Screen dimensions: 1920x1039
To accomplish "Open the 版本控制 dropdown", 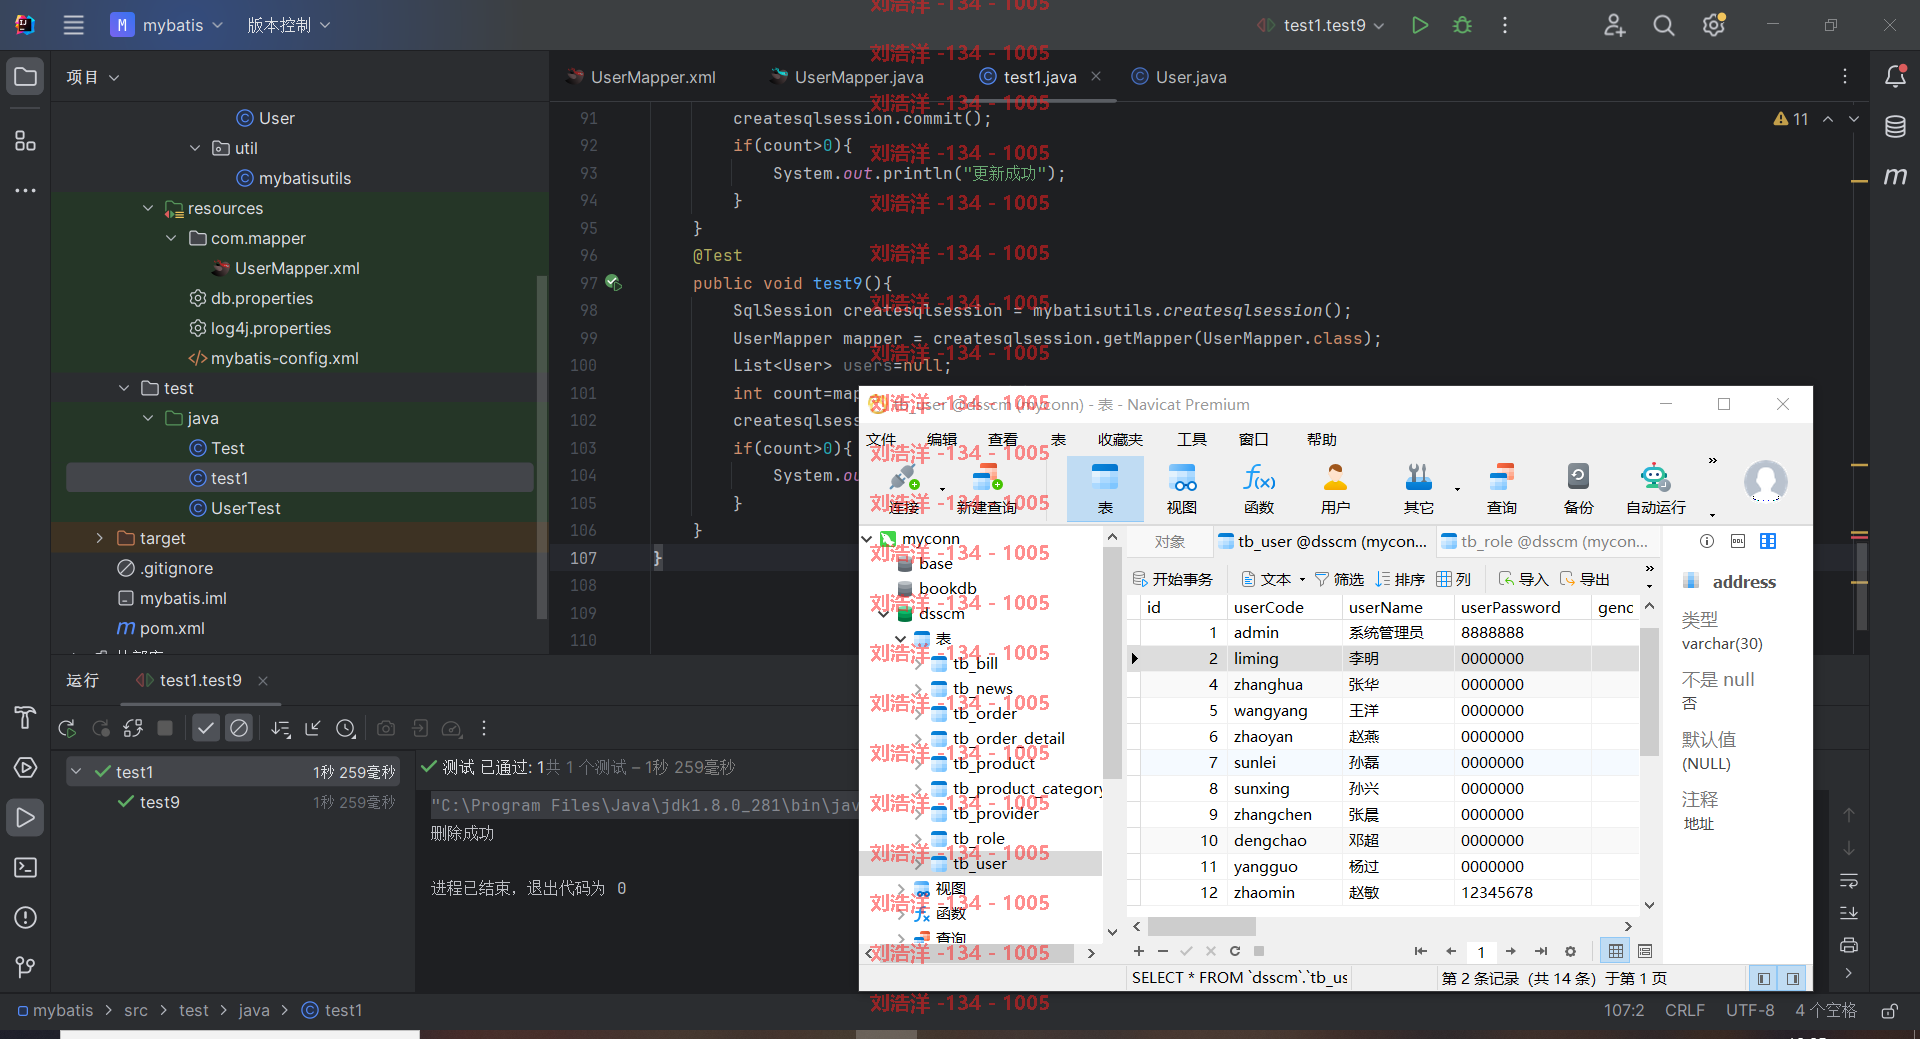I will [288, 25].
